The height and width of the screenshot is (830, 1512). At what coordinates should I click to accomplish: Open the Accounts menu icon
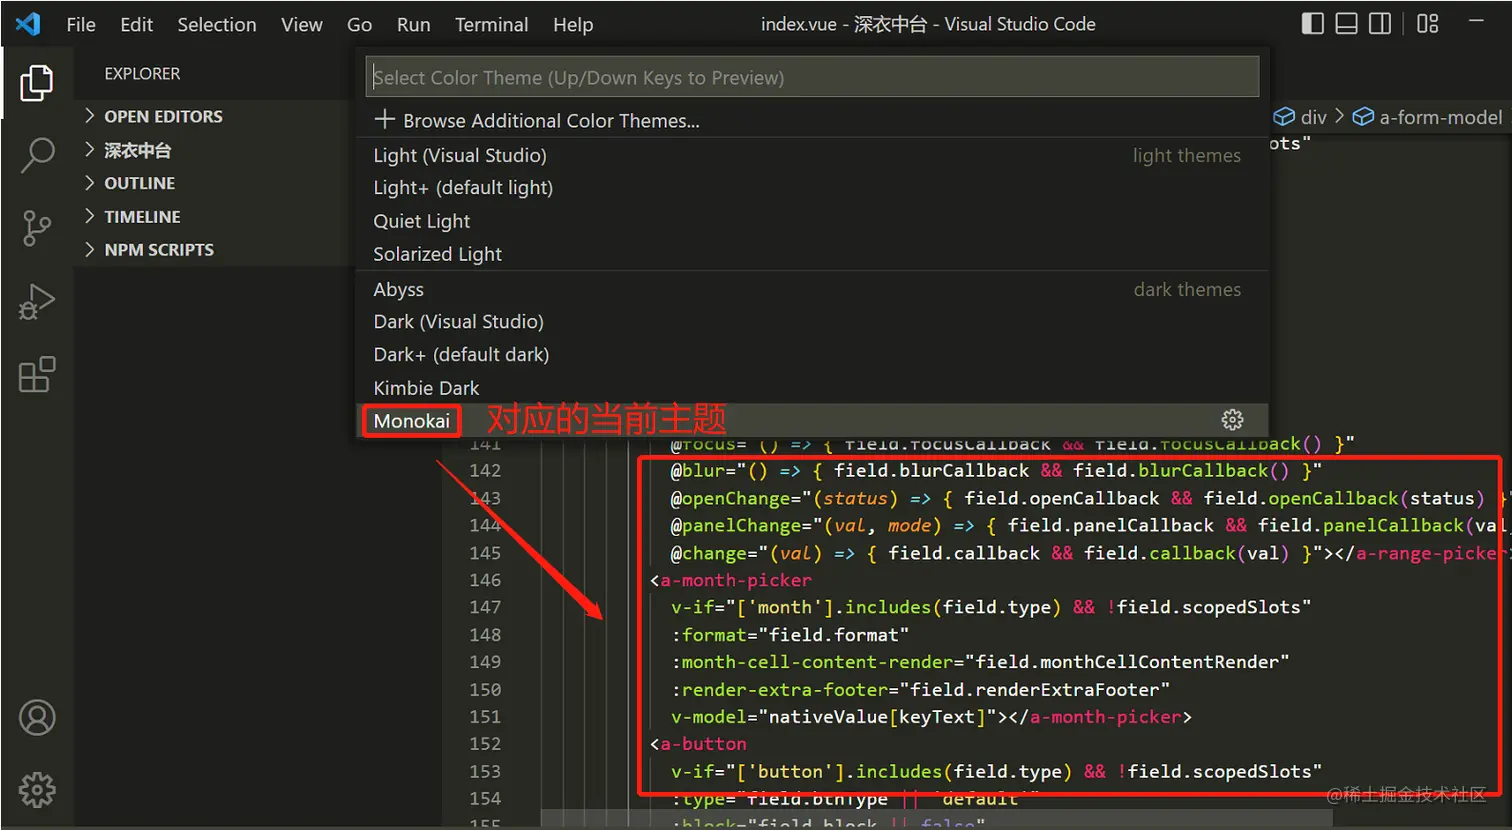pos(37,718)
